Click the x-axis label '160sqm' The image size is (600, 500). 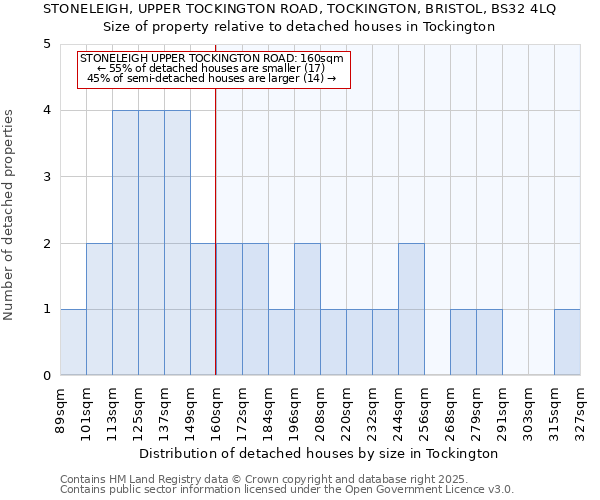coord(216,414)
